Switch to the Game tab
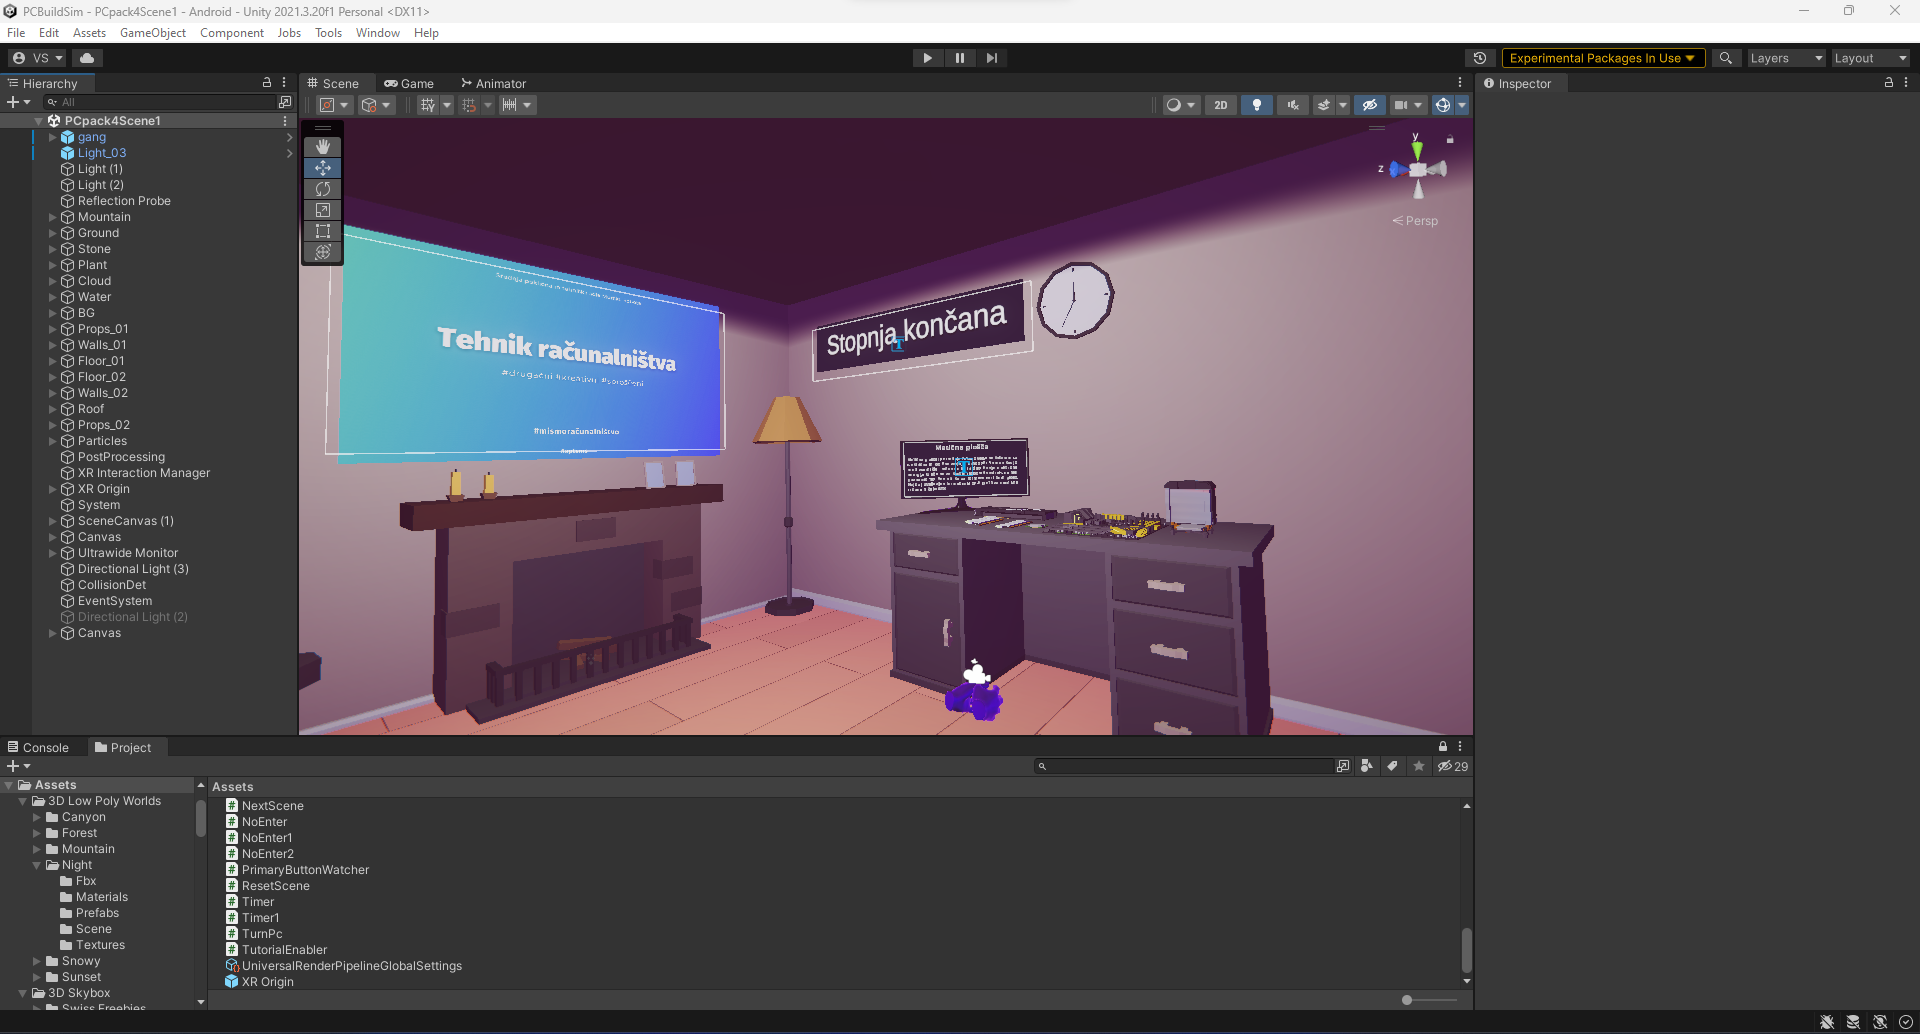This screenshot has height=1034, width=1920. coord(409,84)
